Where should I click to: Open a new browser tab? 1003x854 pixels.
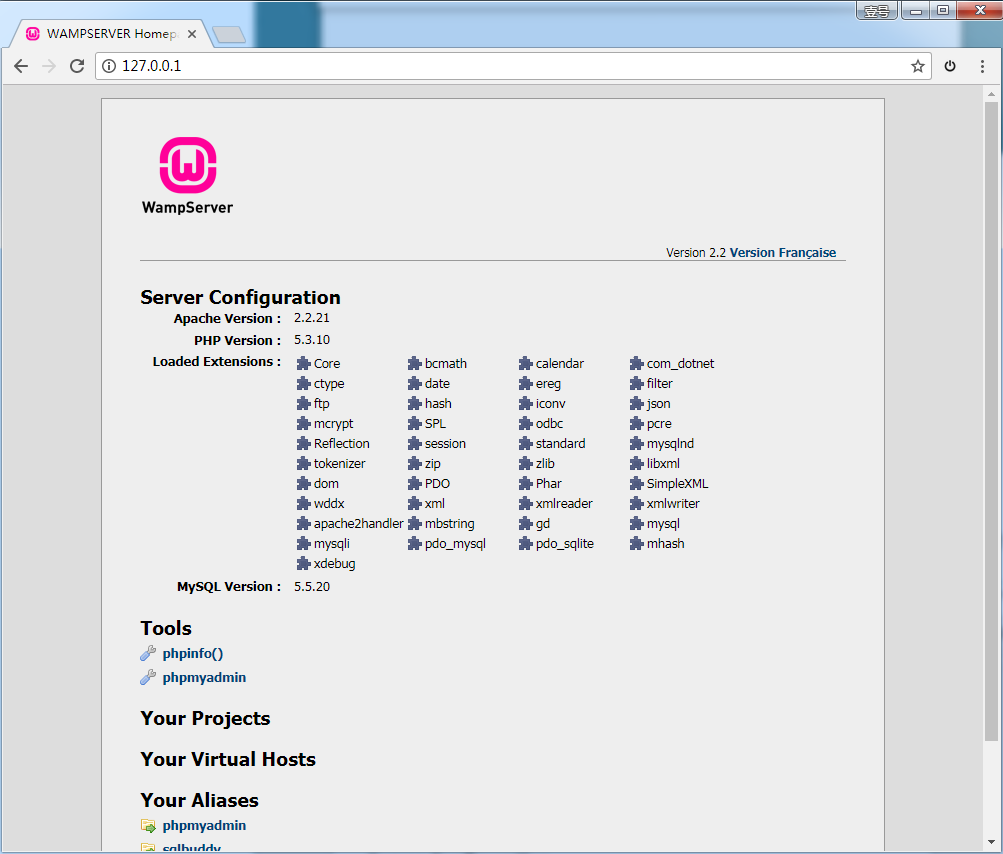pos(229,35)
